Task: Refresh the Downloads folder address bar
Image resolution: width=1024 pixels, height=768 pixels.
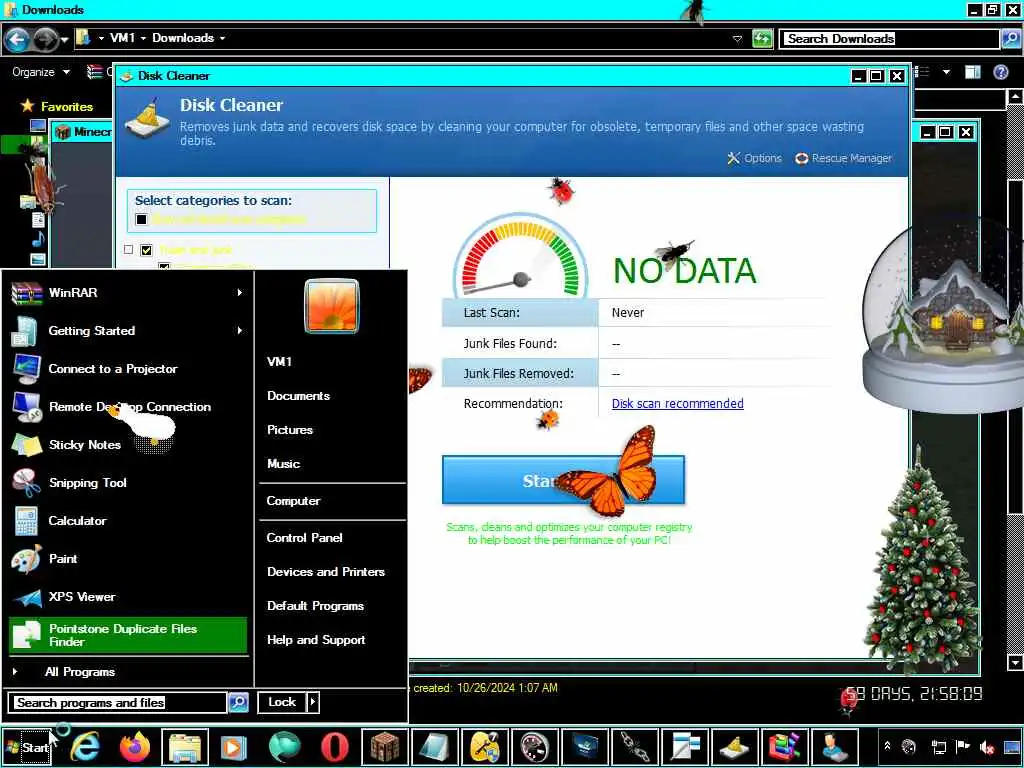Action: pyautogui.click(x=761, y=39)
